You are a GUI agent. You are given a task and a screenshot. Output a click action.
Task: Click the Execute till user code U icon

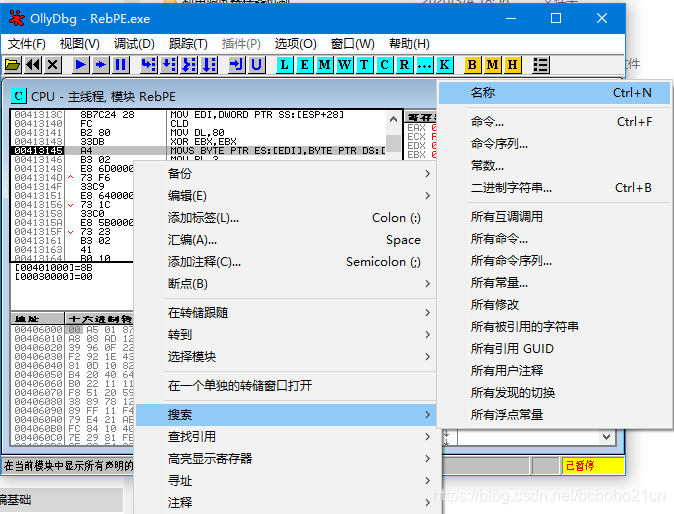[x=257, y=65]
